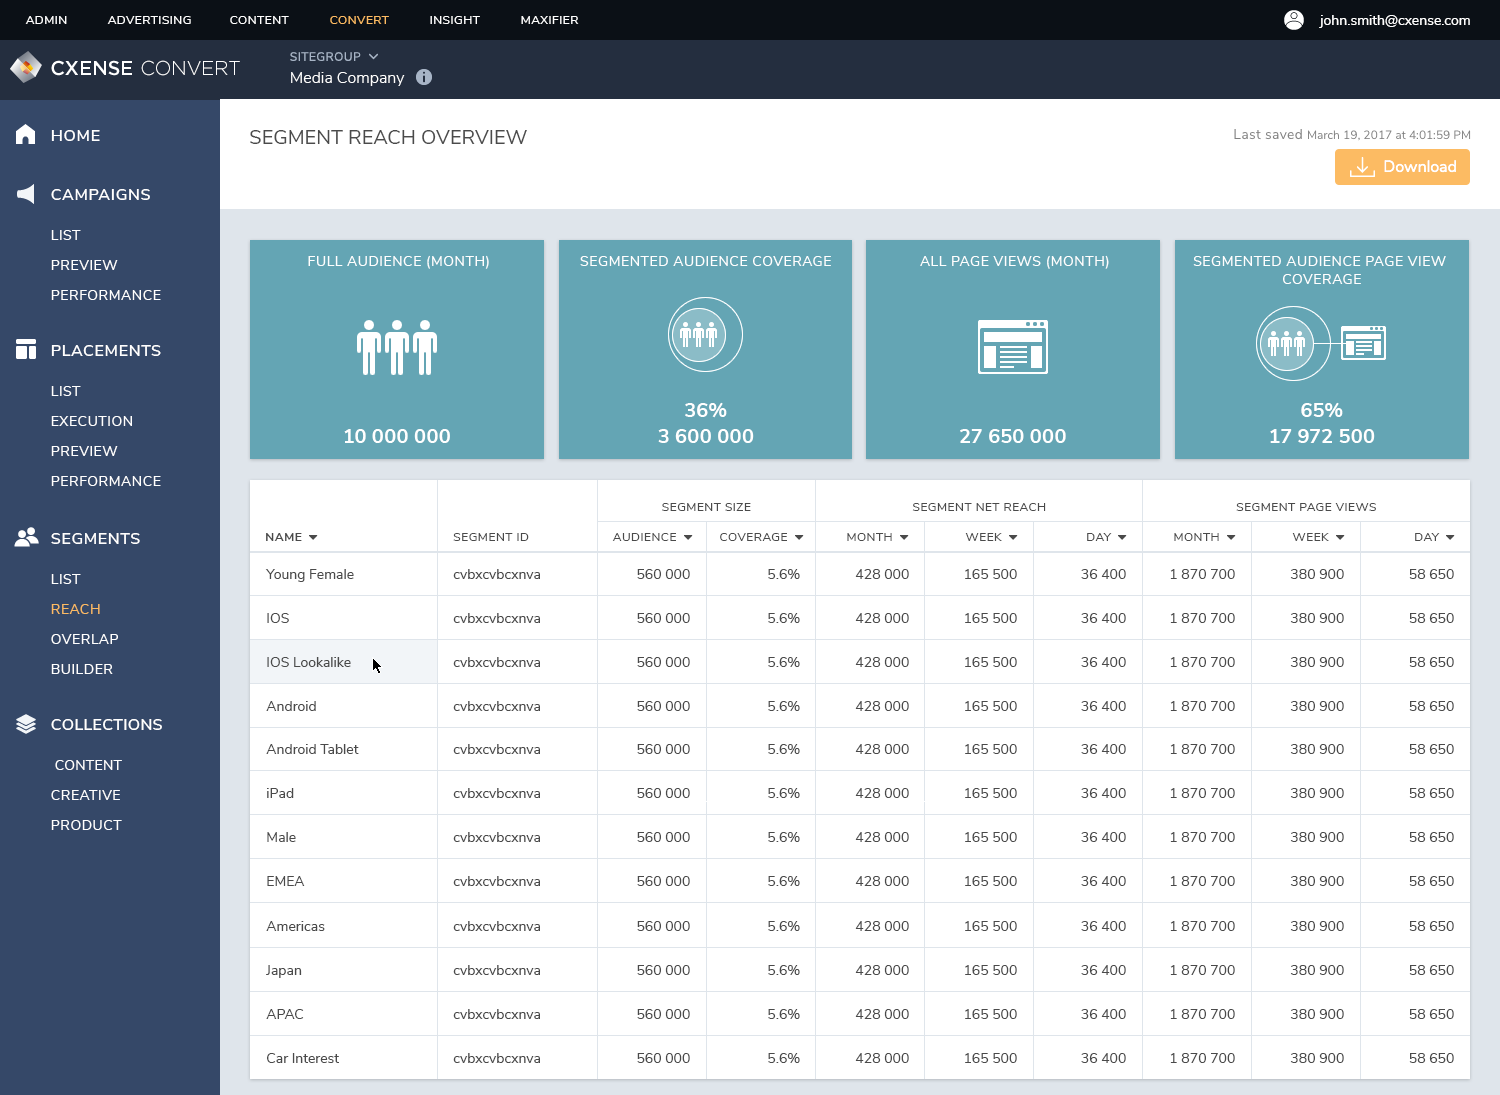Image resolution: width=1500 pixels, height=1095 pixels.
Task: Sort by the Coverage column arrow
Action: [799, 538]
